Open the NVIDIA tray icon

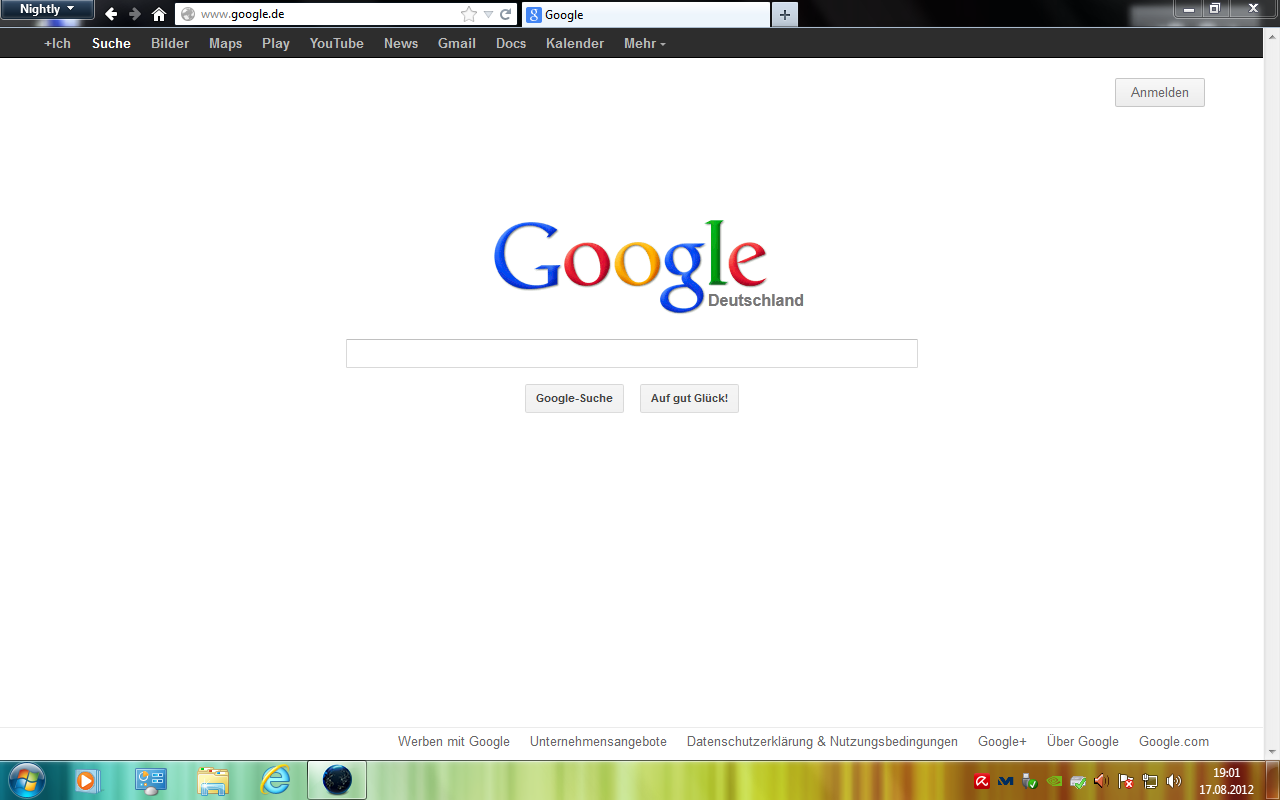click(x=1054, y=781)
